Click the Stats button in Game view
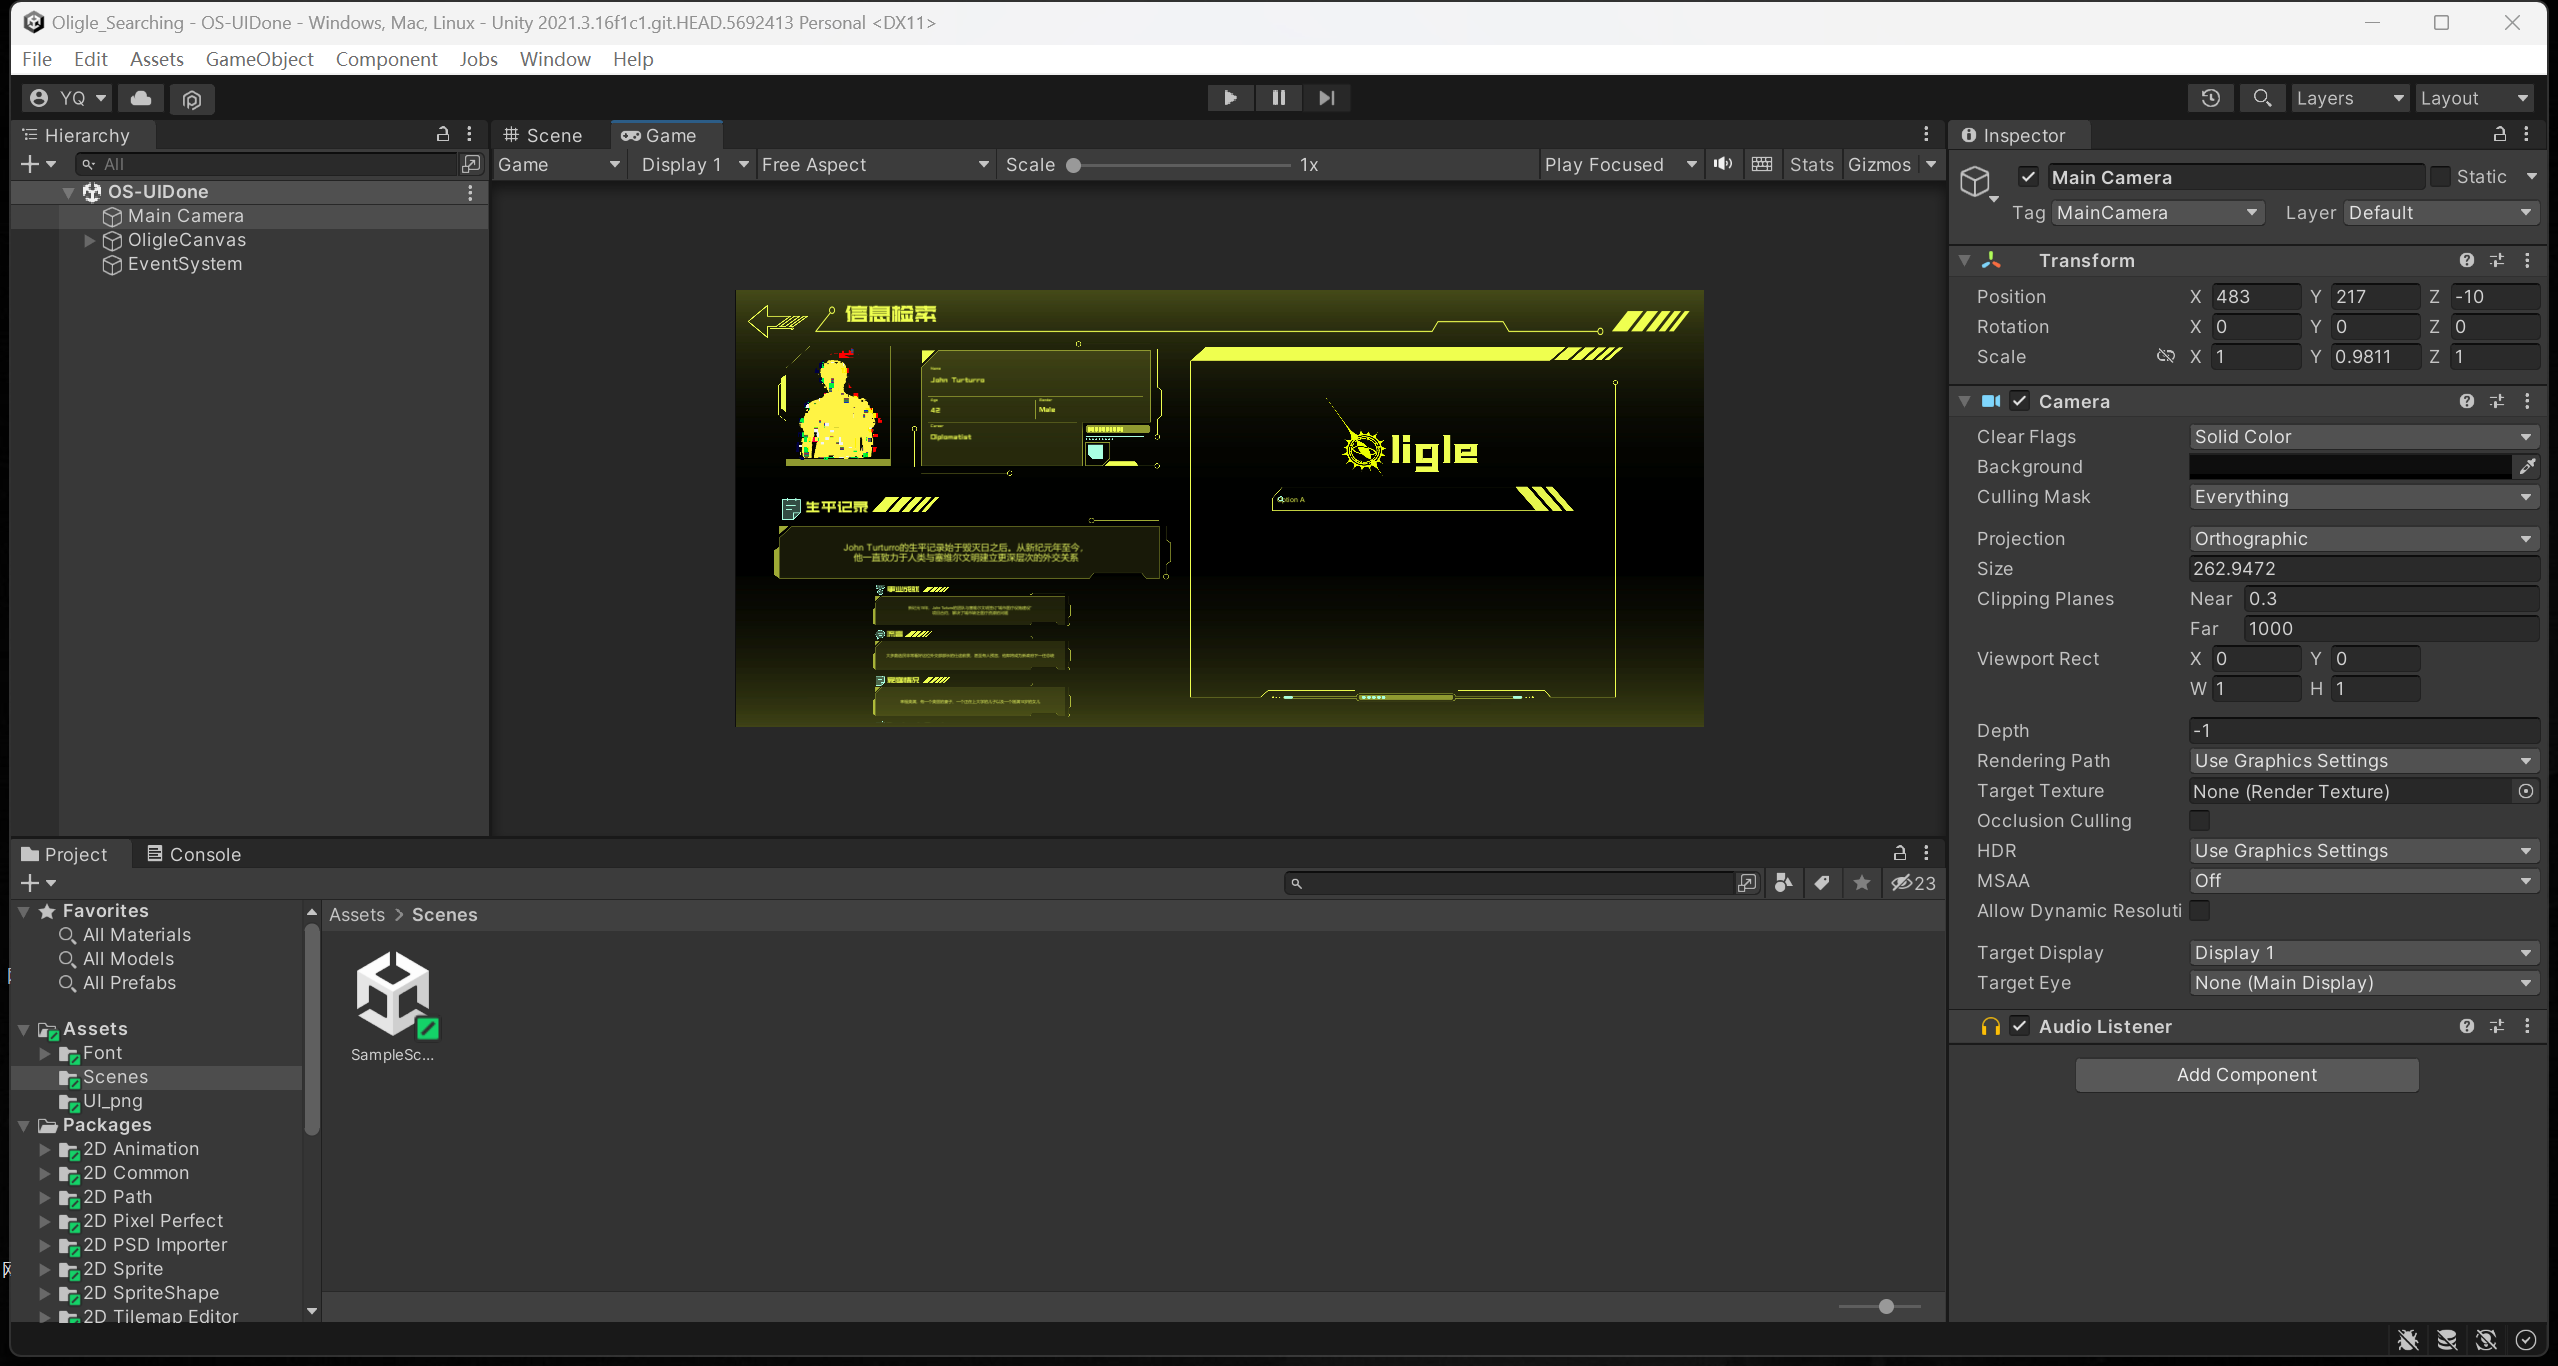The height and width of the screenshot is (1366, 2558). pyautogui.click(x=1811, y=164)
